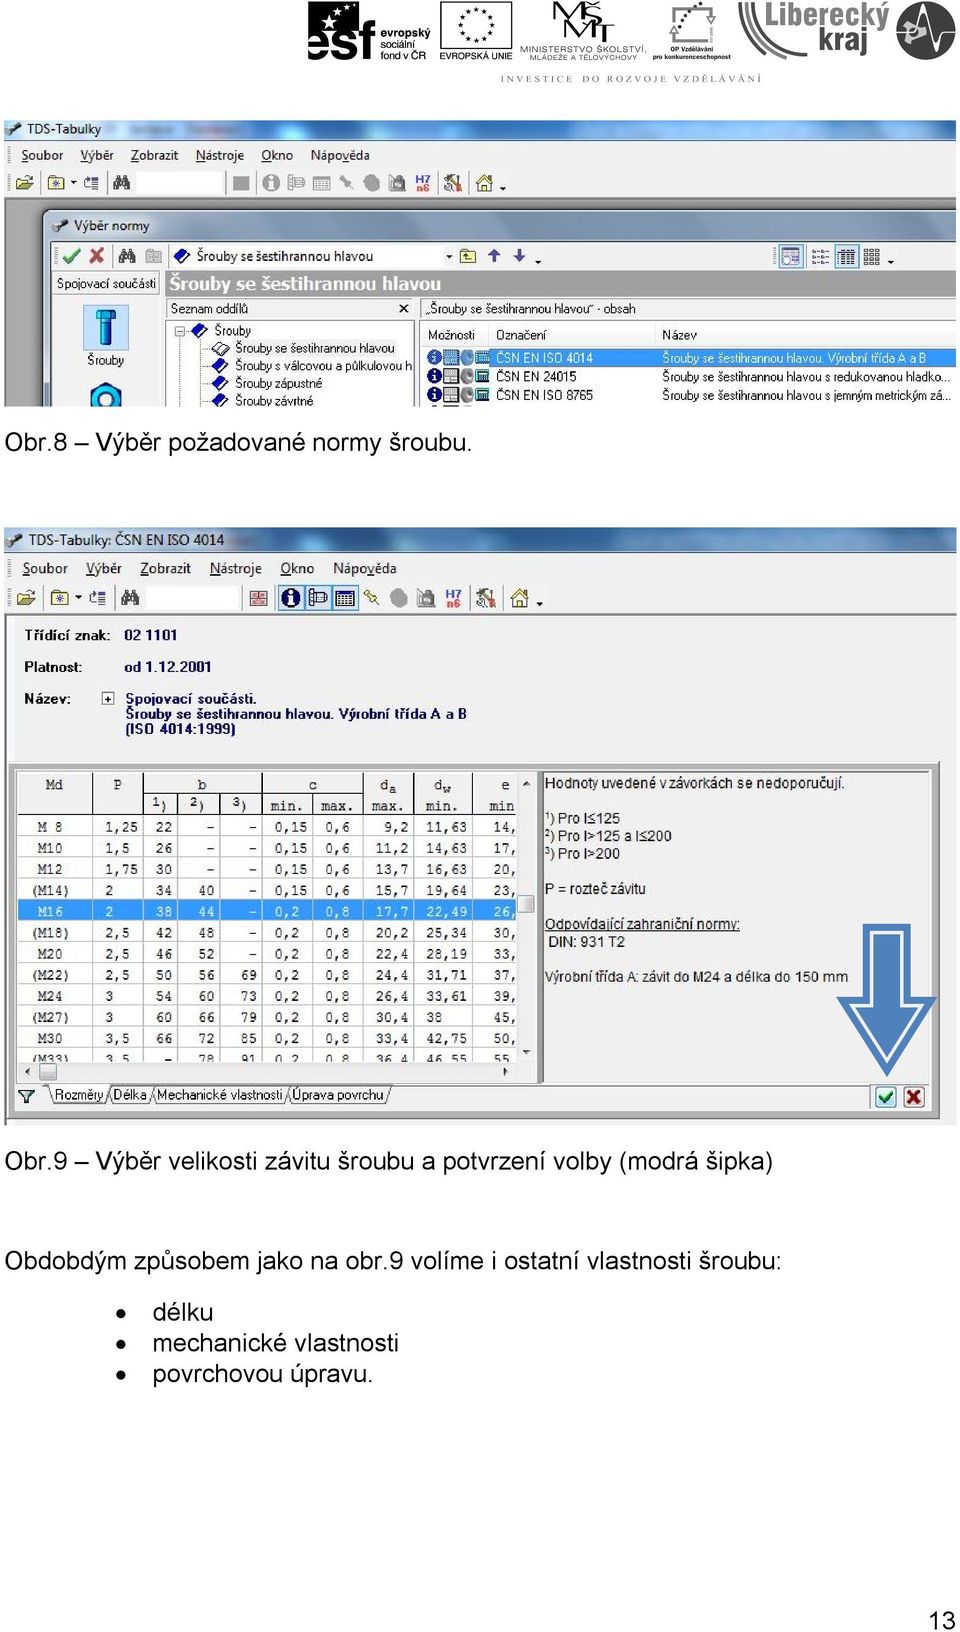Select Šrouby s válcovou a půlkulovou tree item
The image size is (960, 1632).
pyautogui.click(x=323, y=366)
